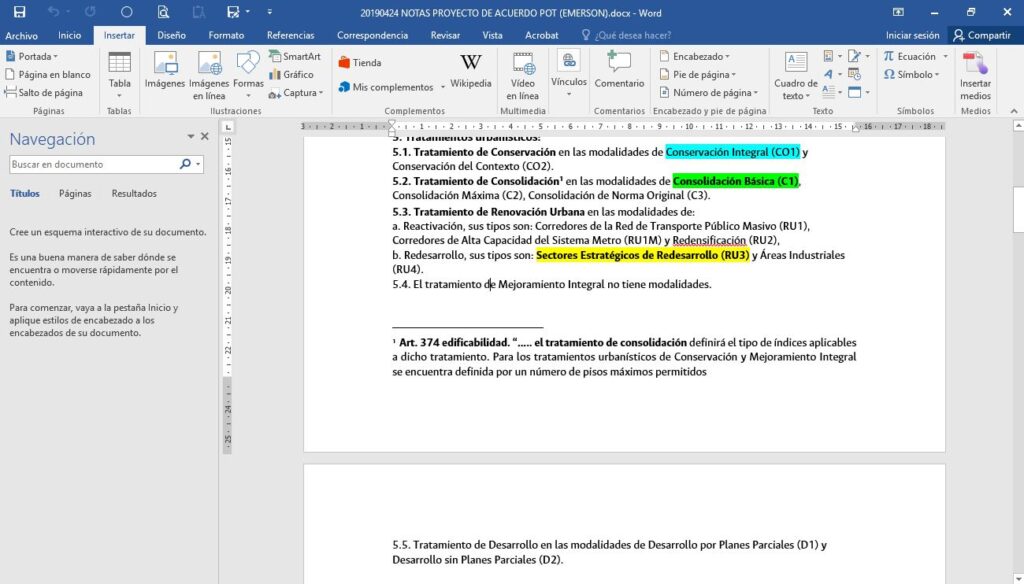This screenshot has height=584, width=1024.
Task: Open the Tabla insert dropdown
Action: coord(120,75)
